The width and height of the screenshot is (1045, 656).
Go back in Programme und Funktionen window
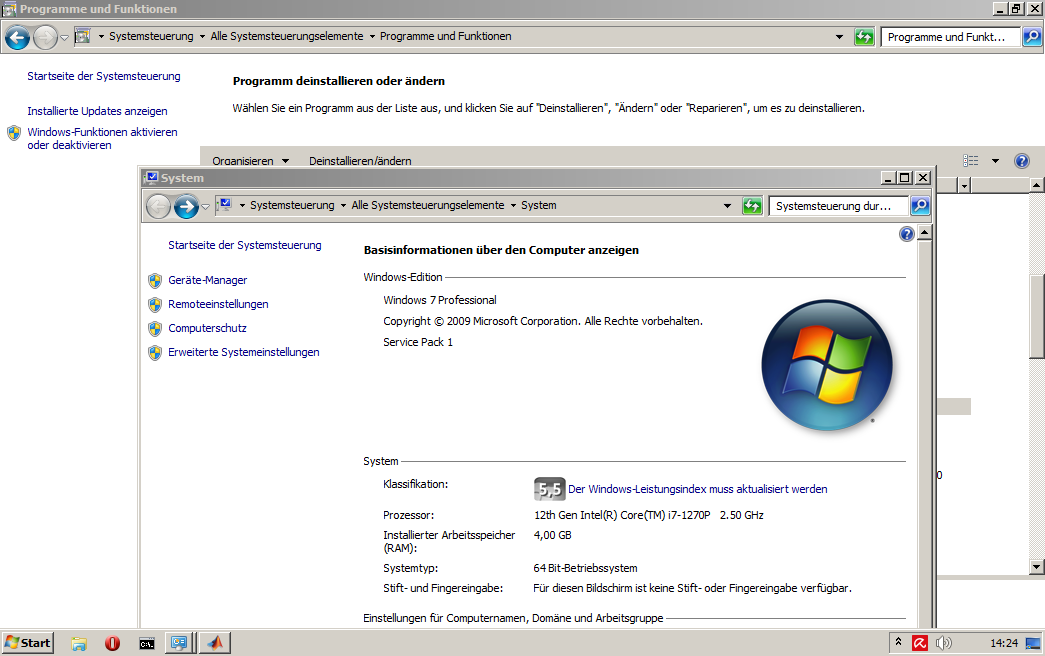pos(17,37)
